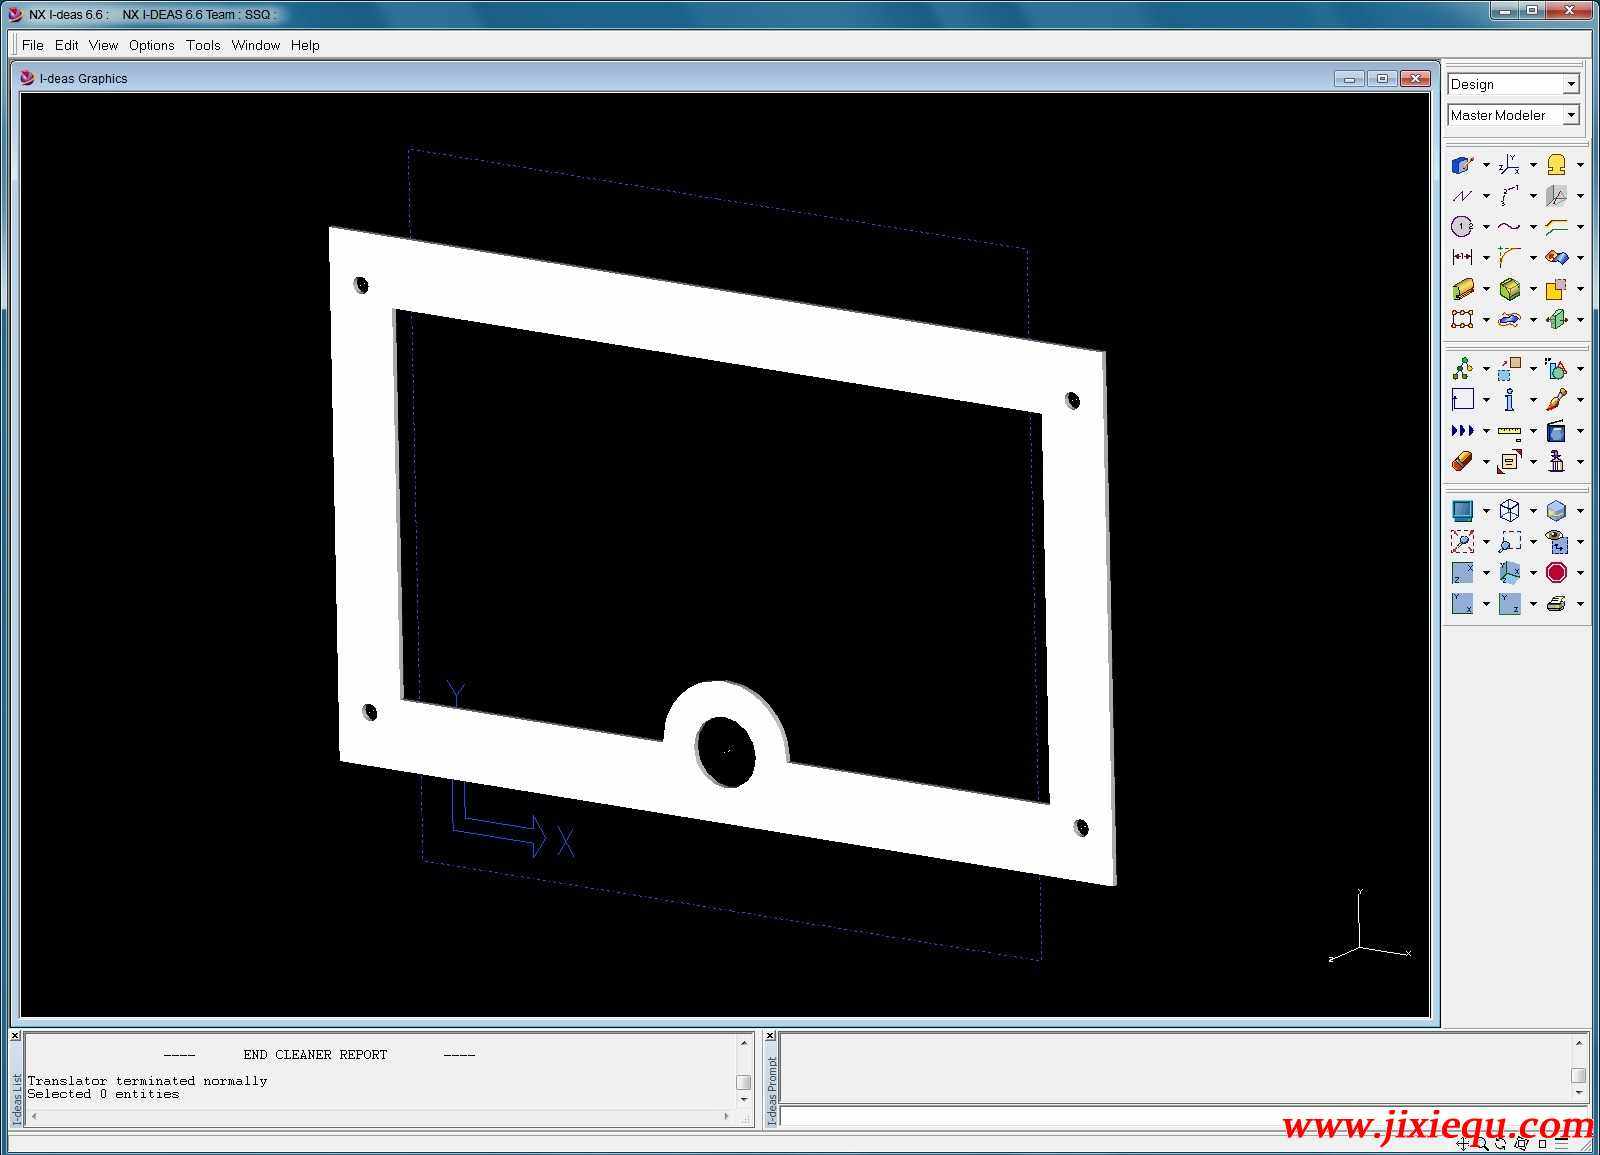The width and height of the screenshot is (1600, 1155).
Task: Click the Isometric View button
Action: click(x=1509, y=572)
